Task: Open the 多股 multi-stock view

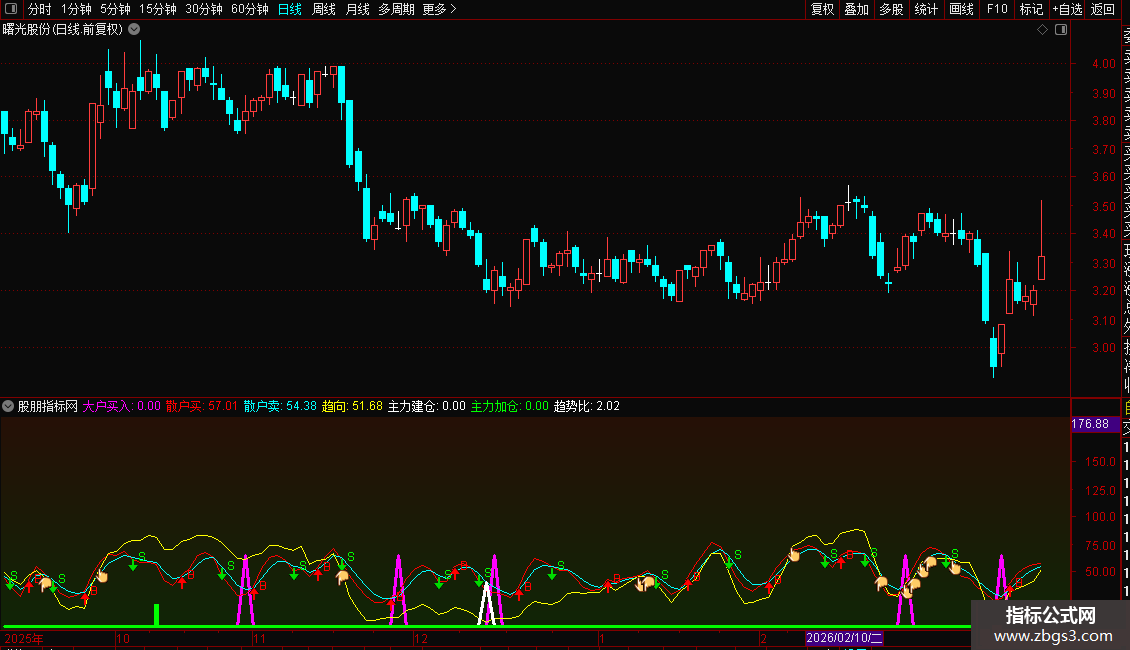Action: pyautogui.click(x=891, y=9)
